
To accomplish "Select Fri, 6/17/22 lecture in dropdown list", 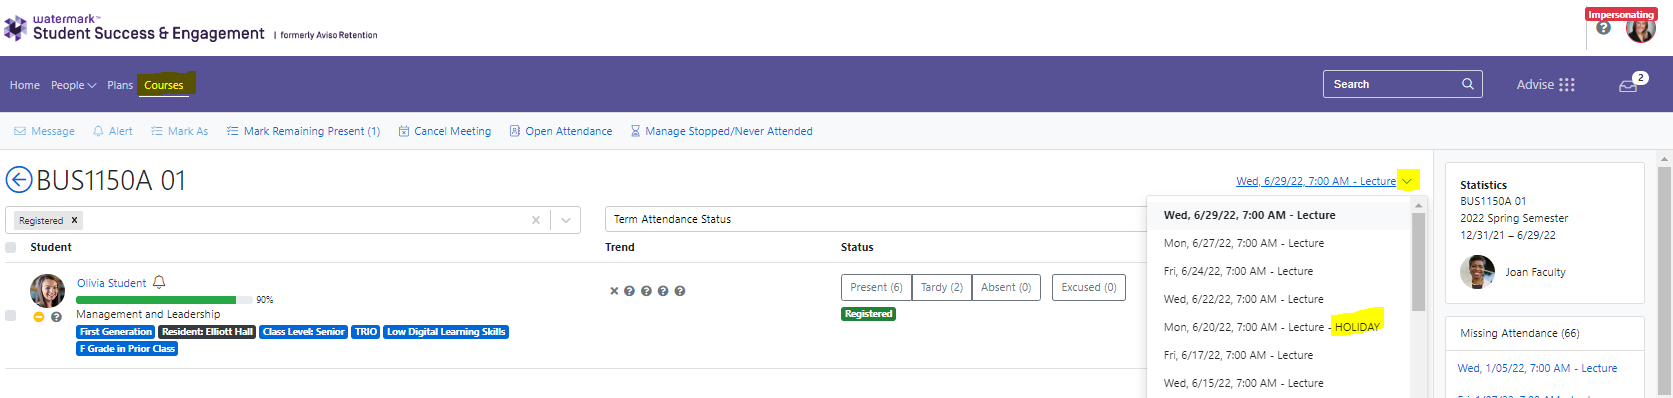I will (x=1280, y=355).
